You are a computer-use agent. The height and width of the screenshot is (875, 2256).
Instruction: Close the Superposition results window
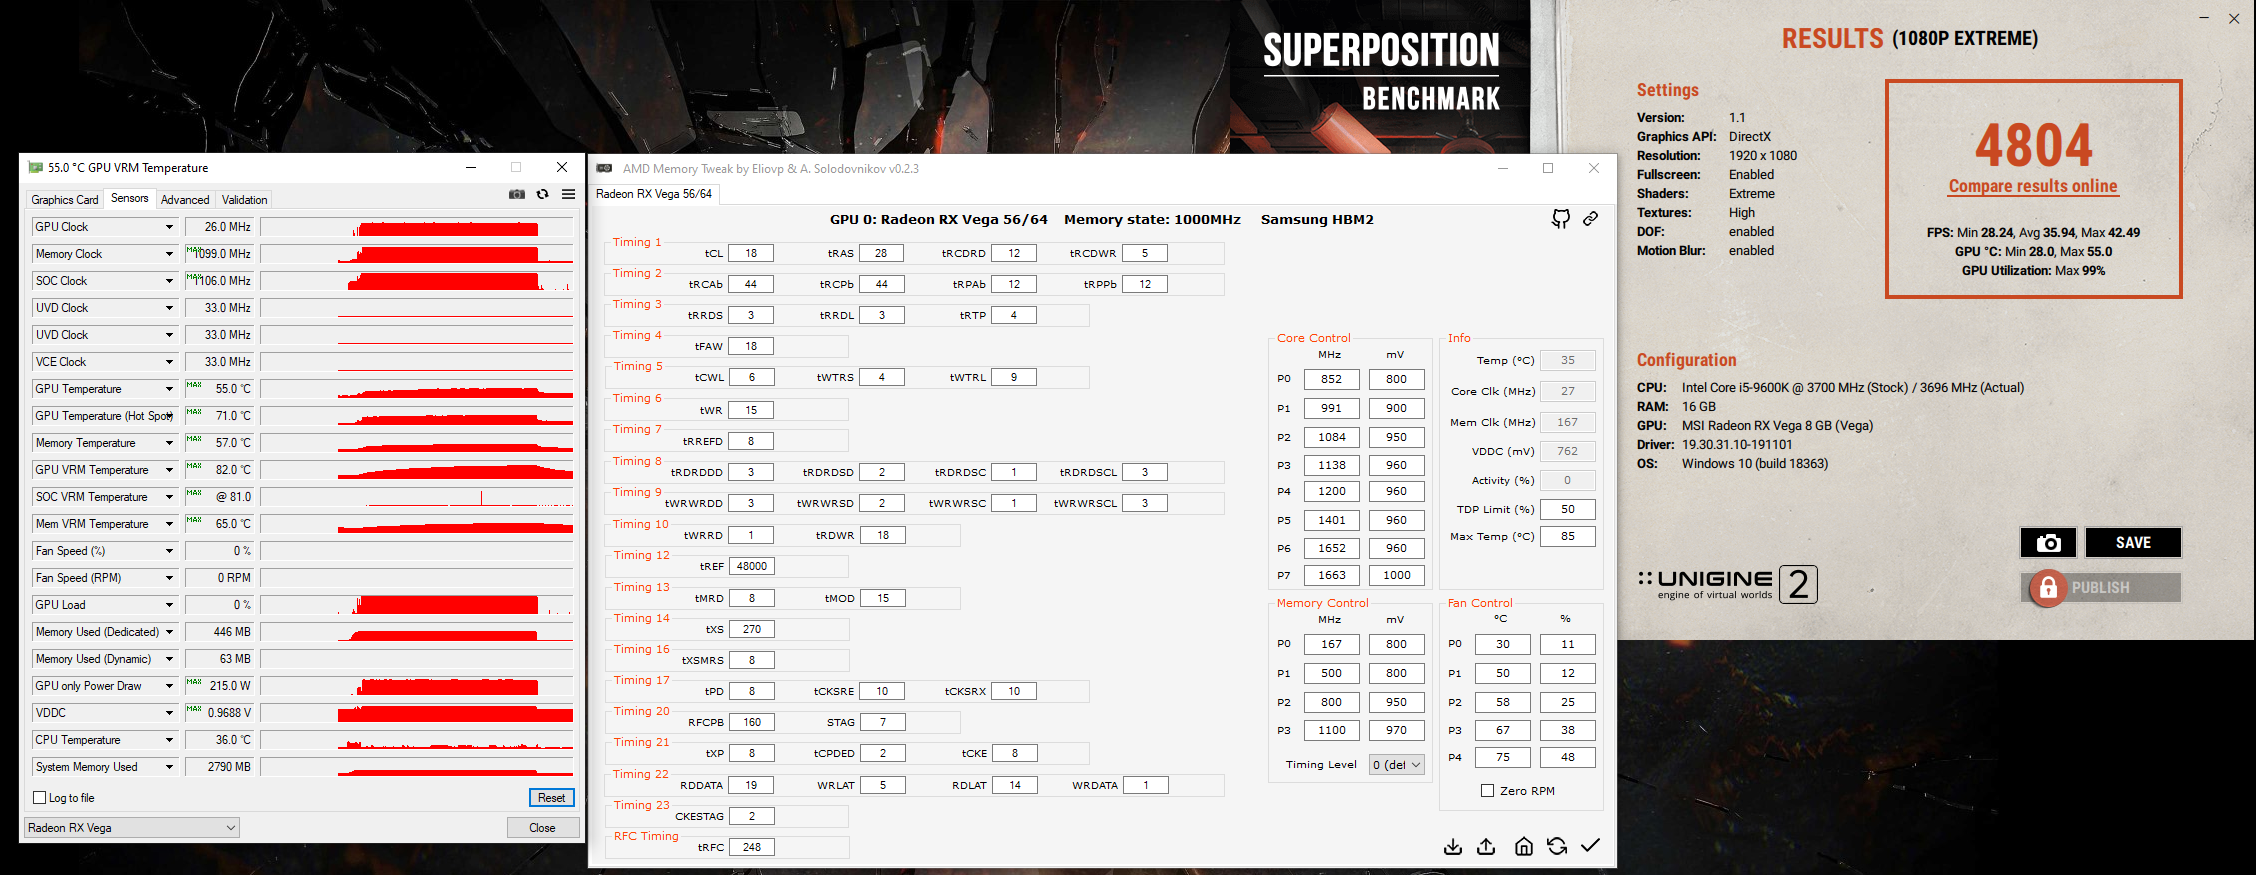click(x=2234, y=18)
